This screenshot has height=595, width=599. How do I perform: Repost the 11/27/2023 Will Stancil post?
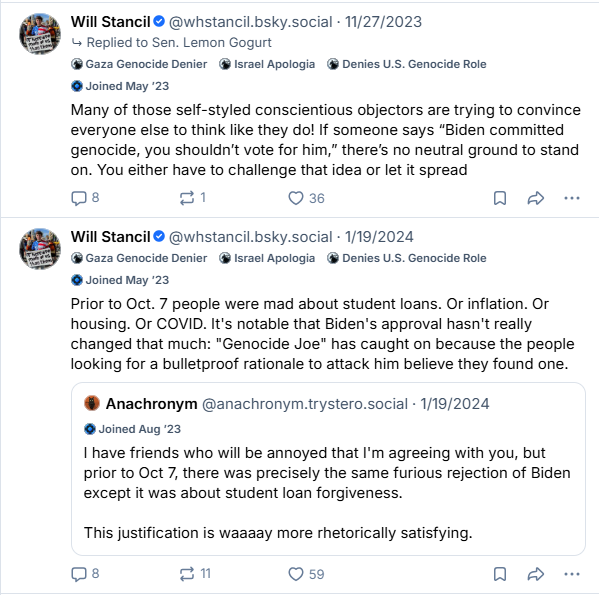(x=187, y=198)
